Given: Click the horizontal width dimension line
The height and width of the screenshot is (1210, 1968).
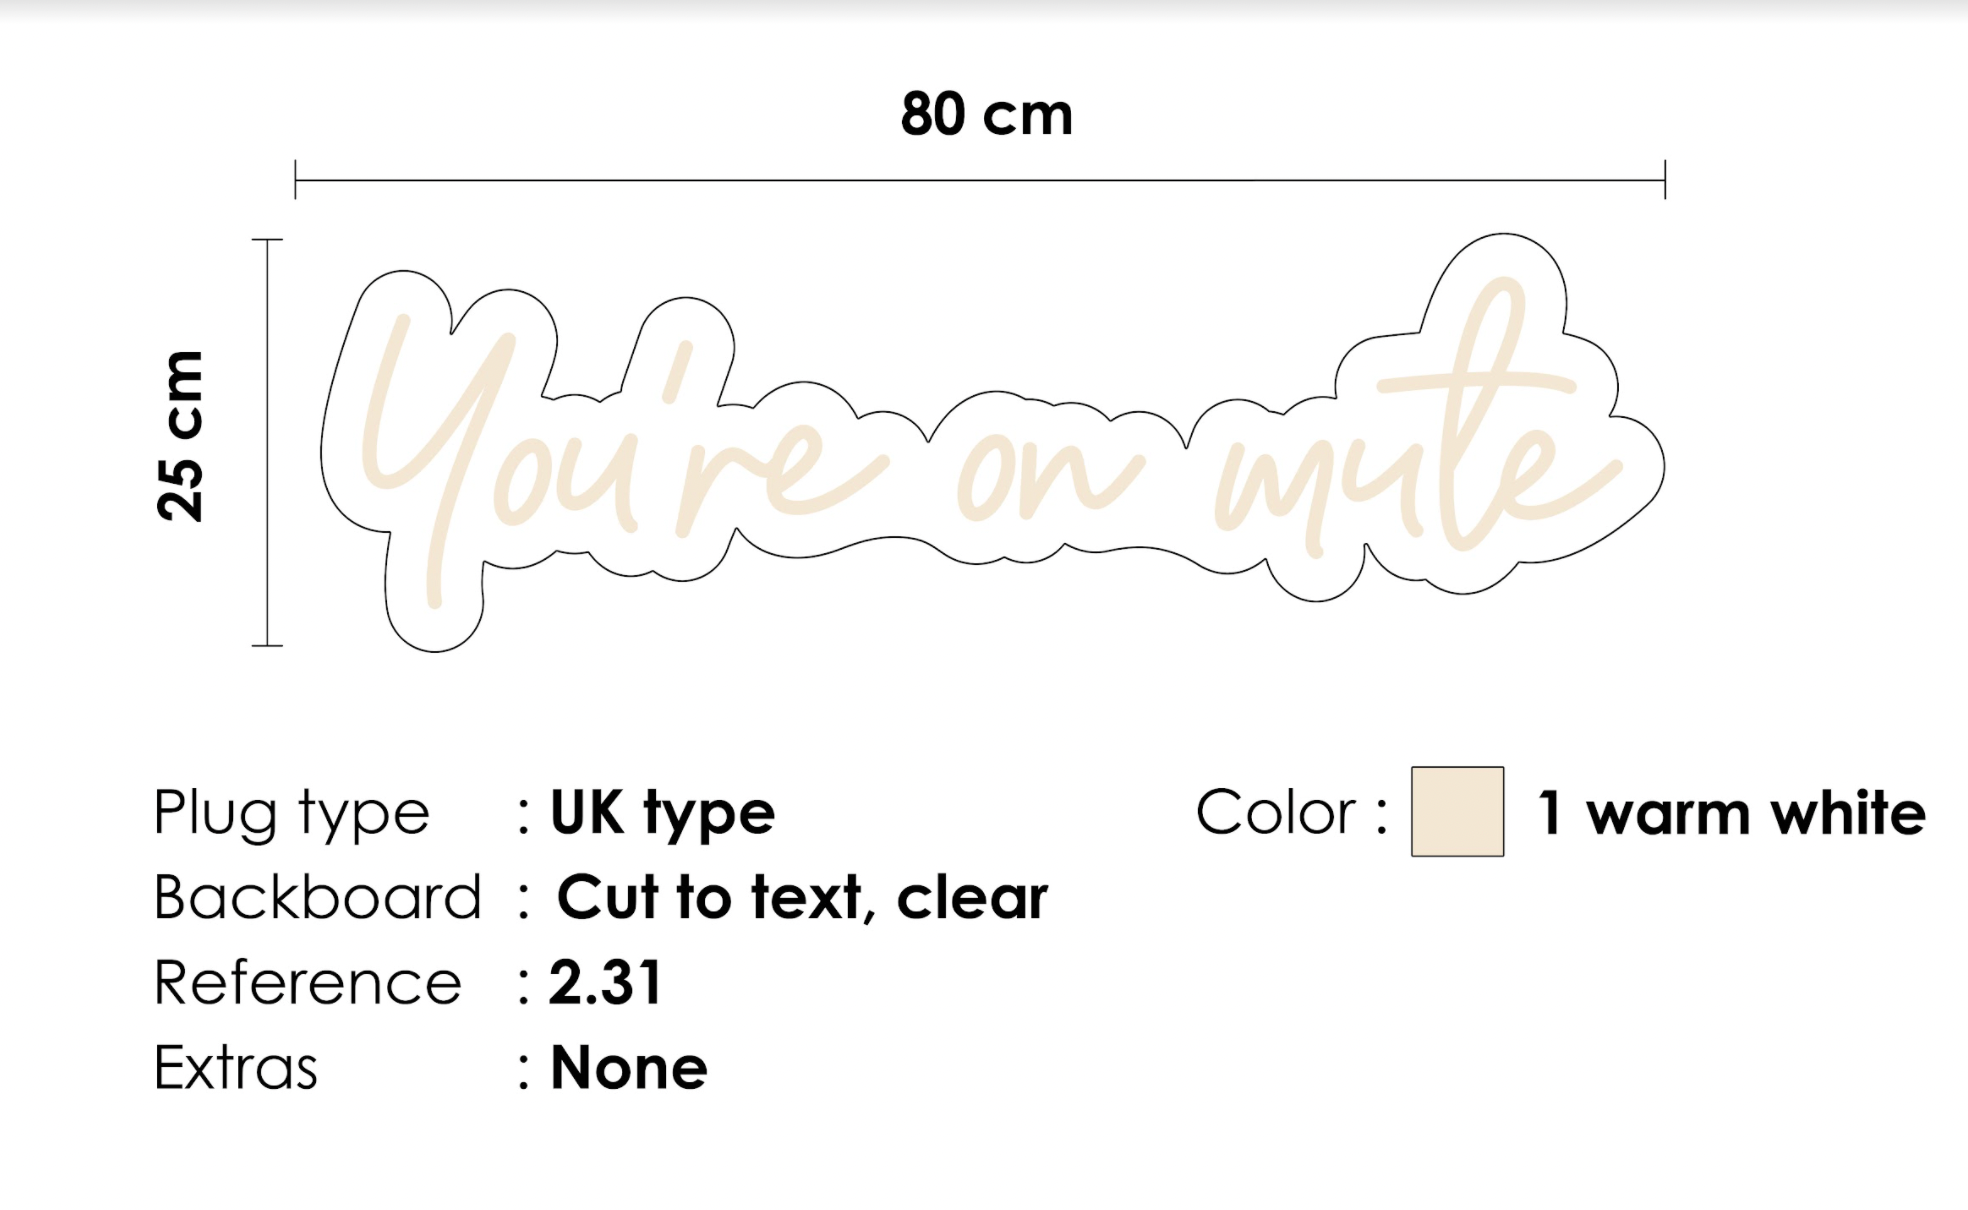Looking at the screenshot, I should point(980,180).
